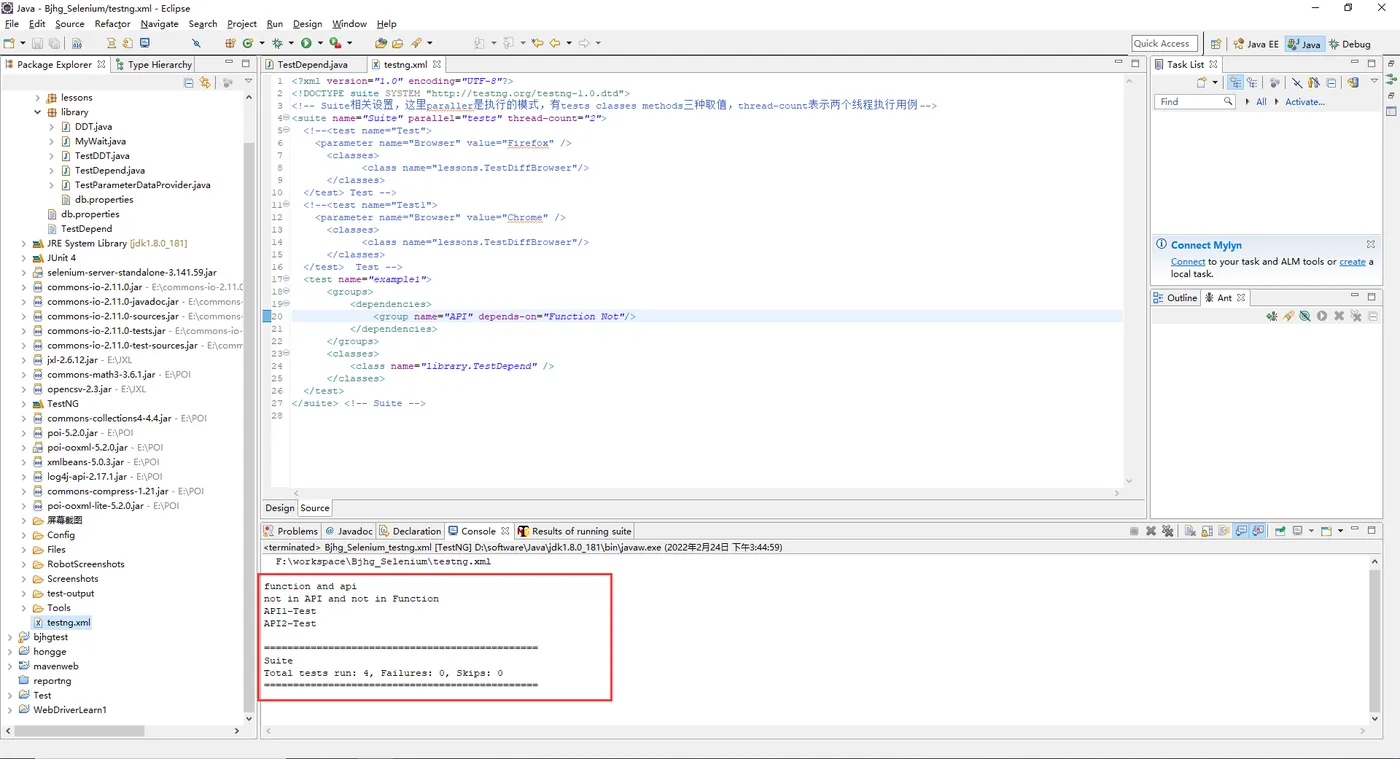Click the Open Perspective icon
This screenshot has height=759, width=1400.
1216,44
